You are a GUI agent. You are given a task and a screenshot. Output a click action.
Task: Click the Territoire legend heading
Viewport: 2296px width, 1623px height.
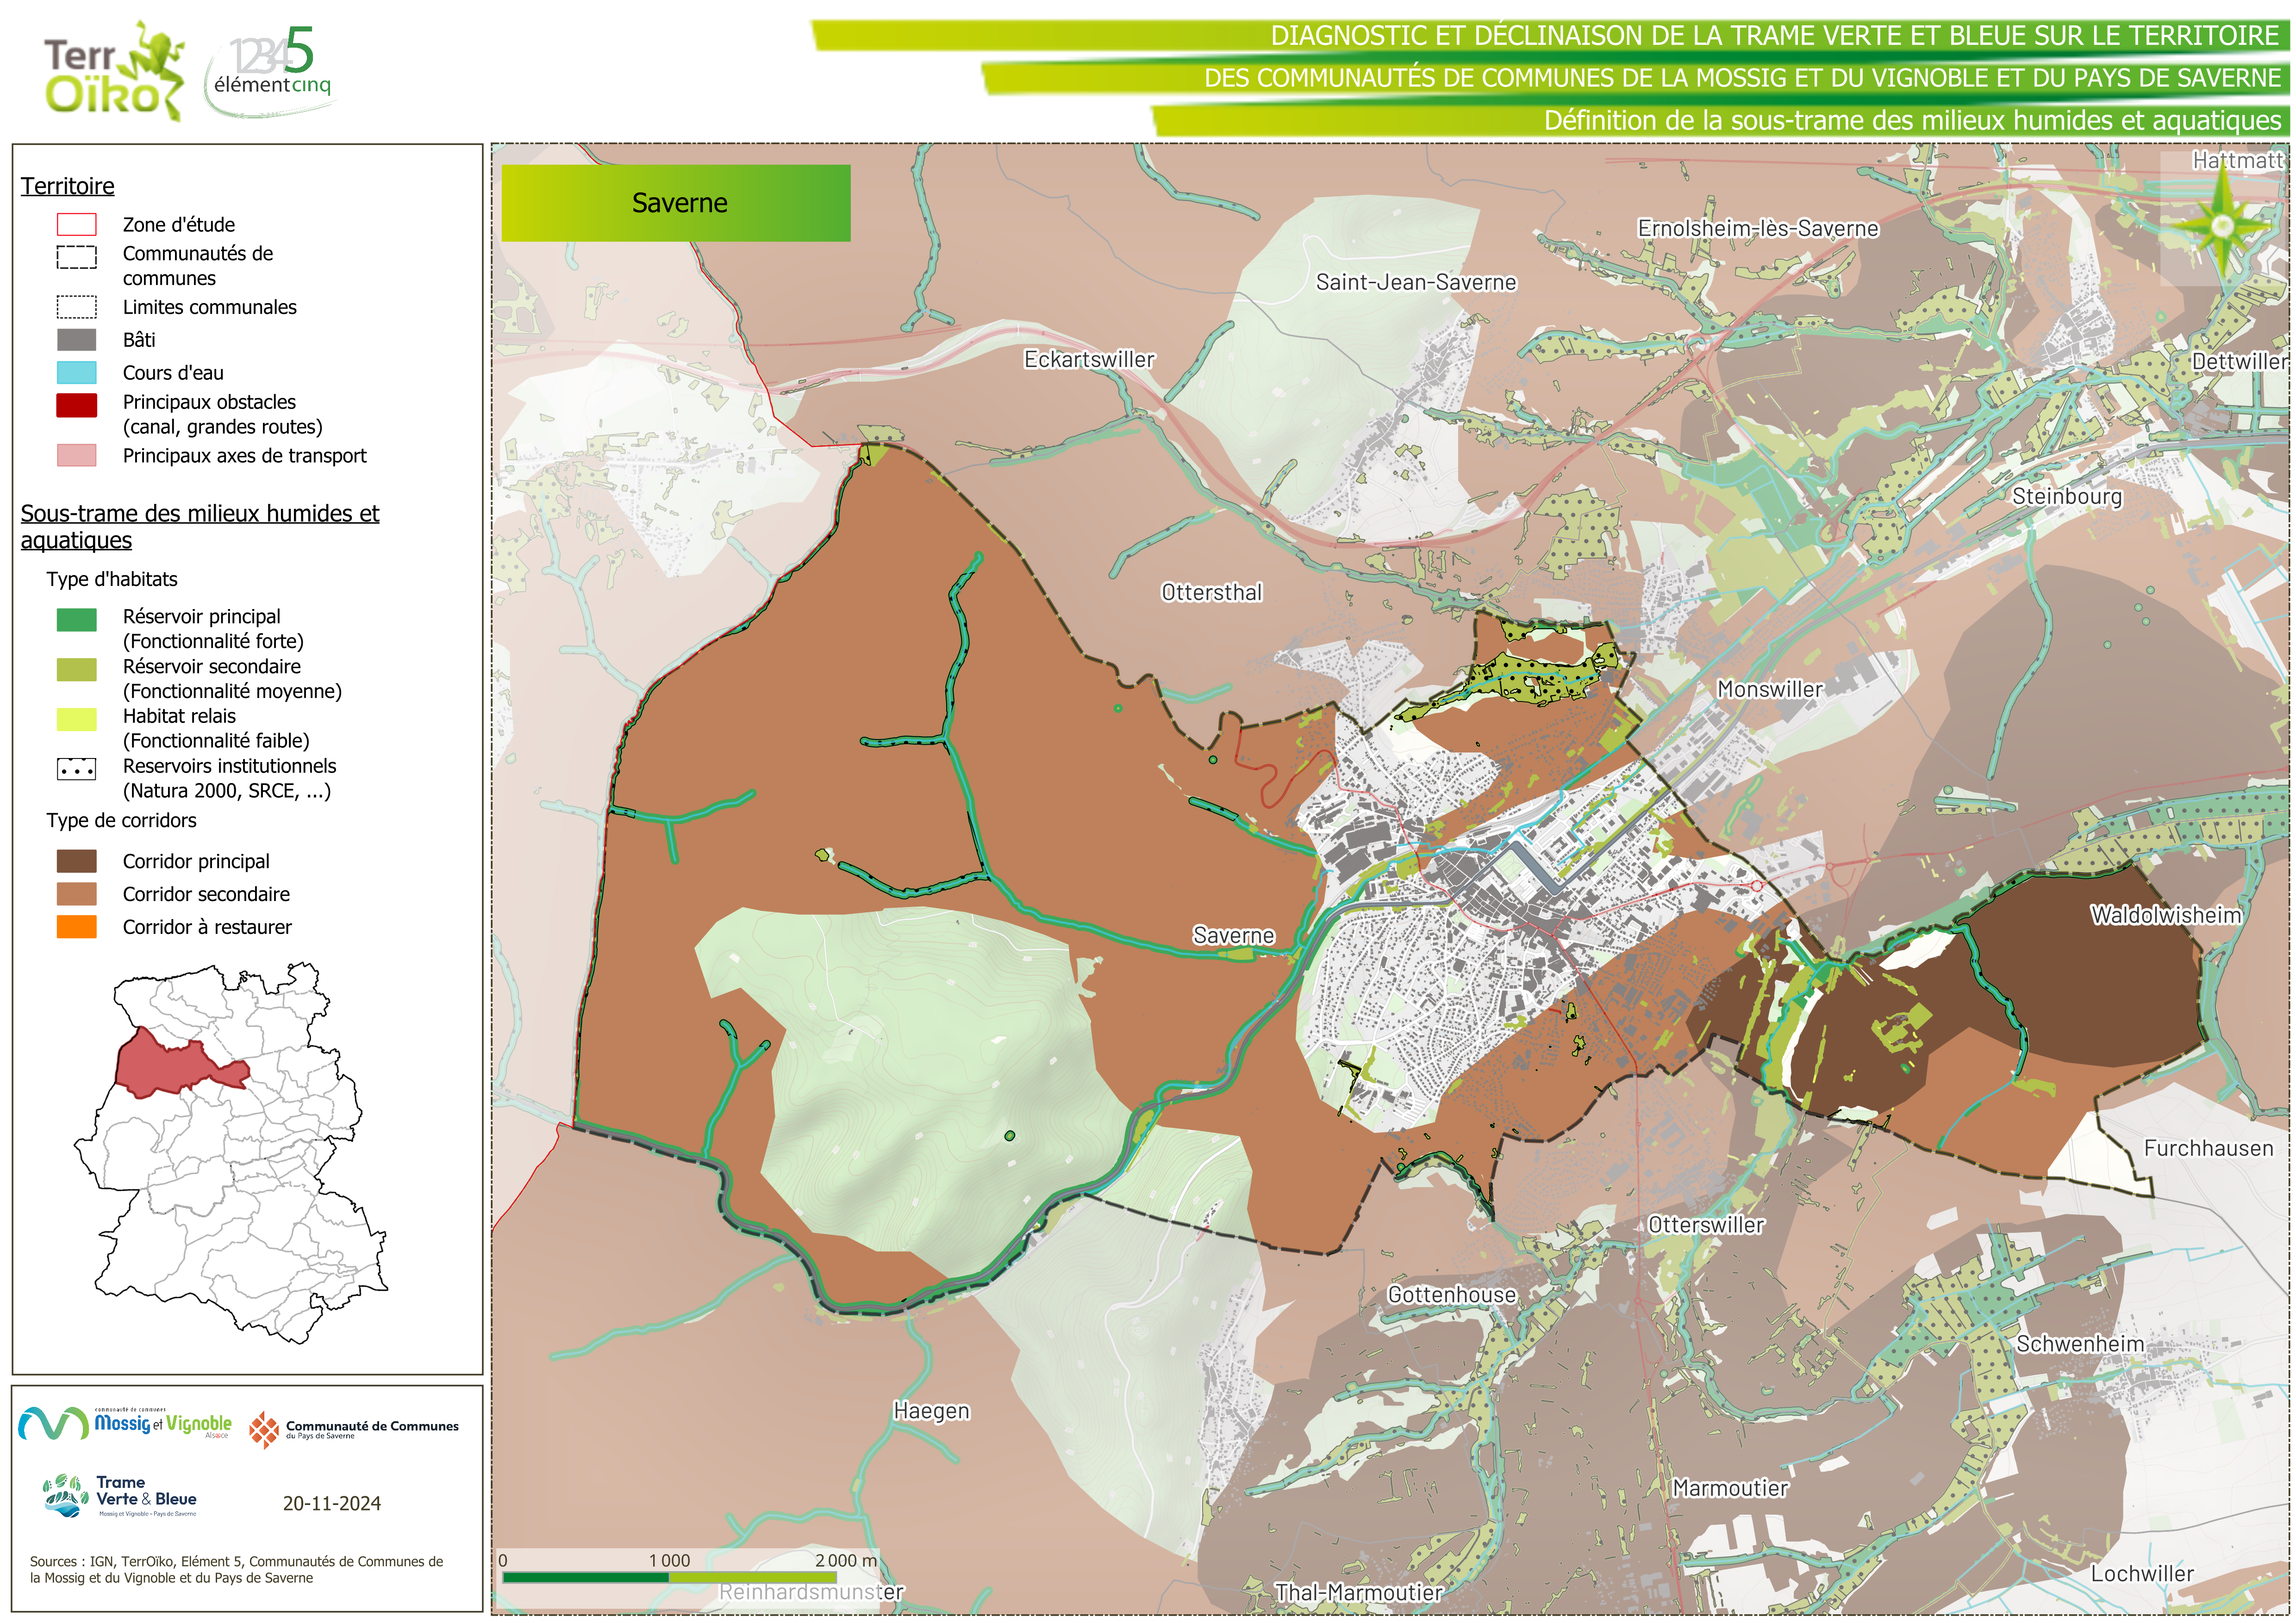coord(68,186)
